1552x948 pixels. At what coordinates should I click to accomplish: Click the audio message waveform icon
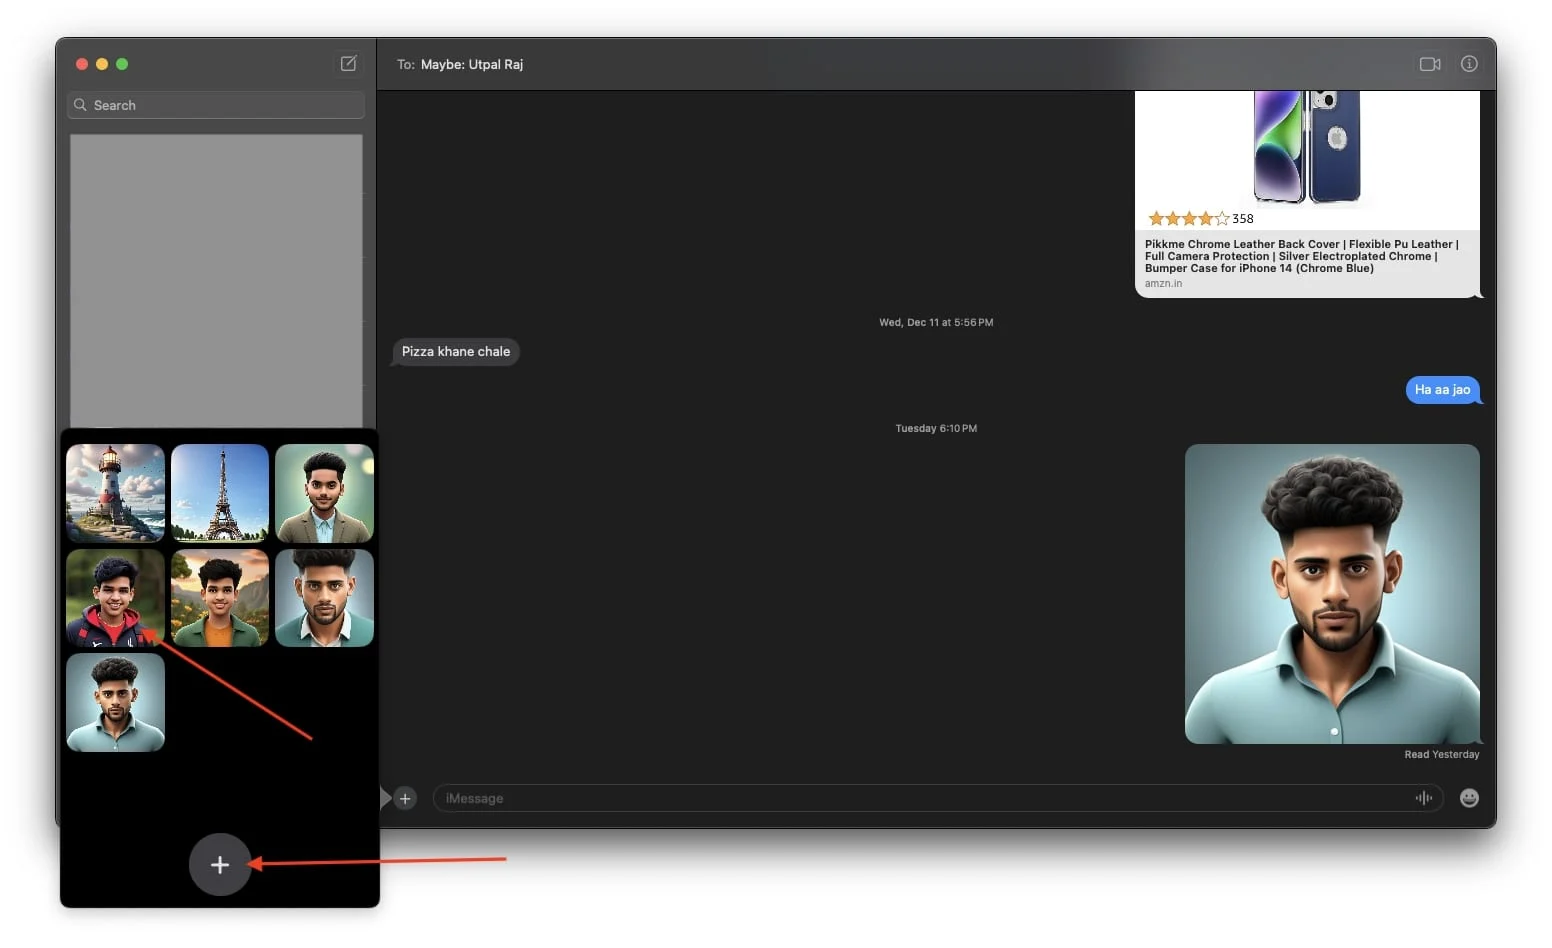(1423, 798)
